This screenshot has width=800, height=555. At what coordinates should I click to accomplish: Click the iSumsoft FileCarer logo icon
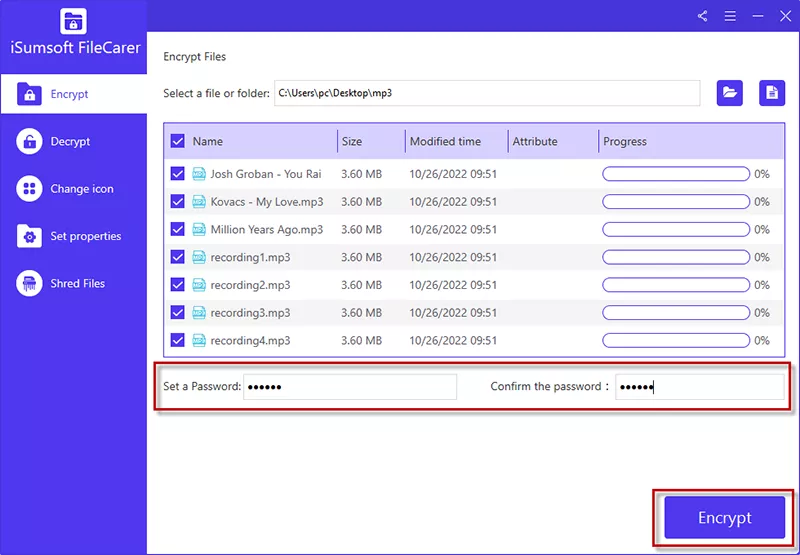[73, 22]
